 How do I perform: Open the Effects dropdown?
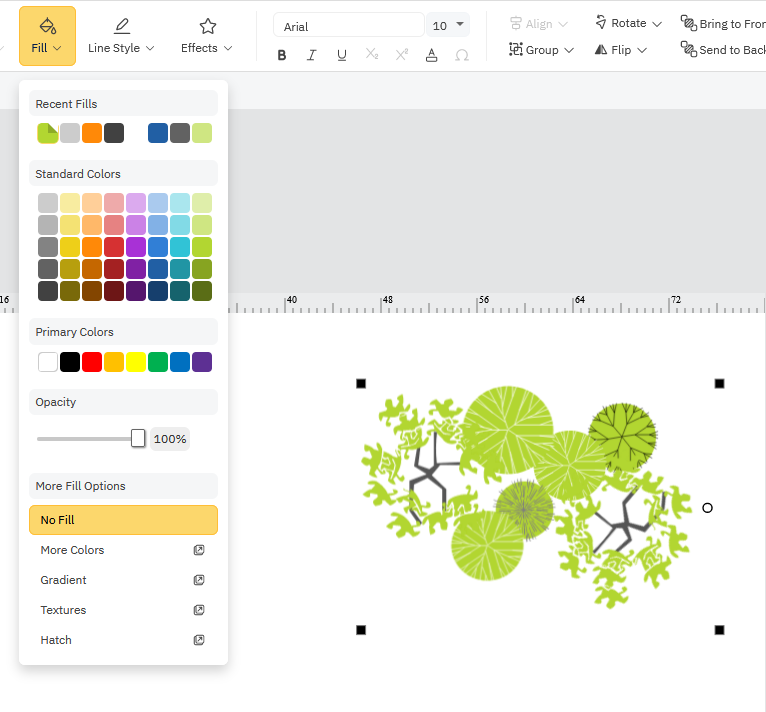pyautogui.click(x=207, y=35)
